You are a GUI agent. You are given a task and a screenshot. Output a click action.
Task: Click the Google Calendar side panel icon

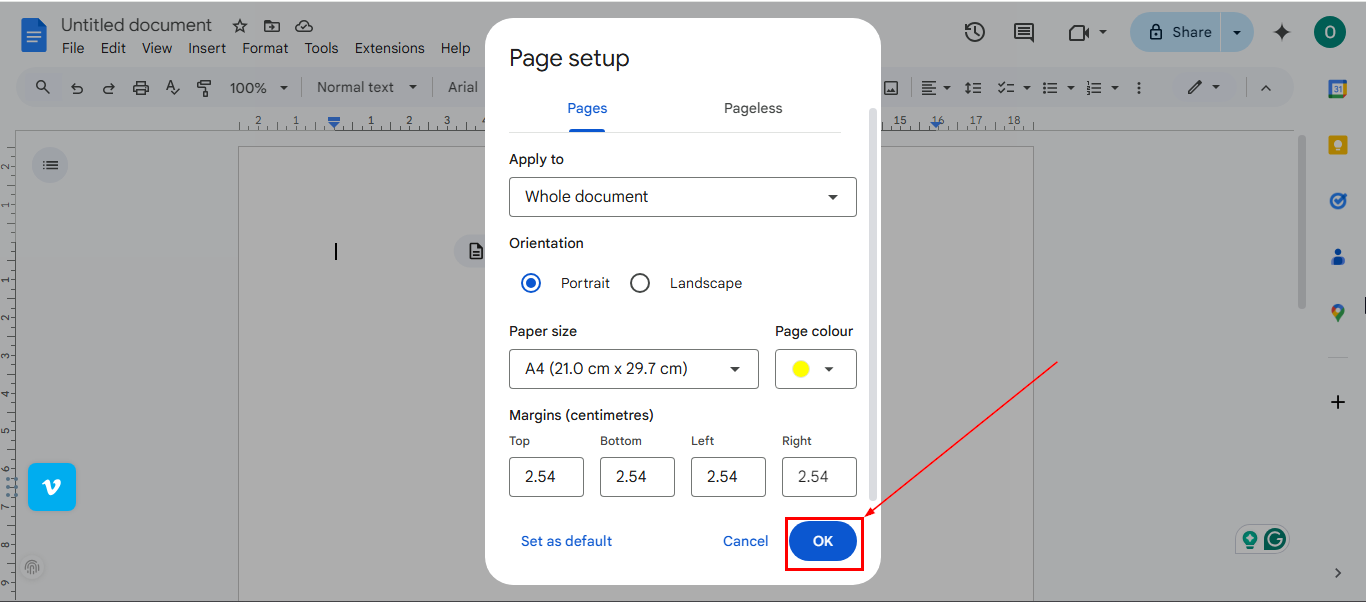(1338, 88)
